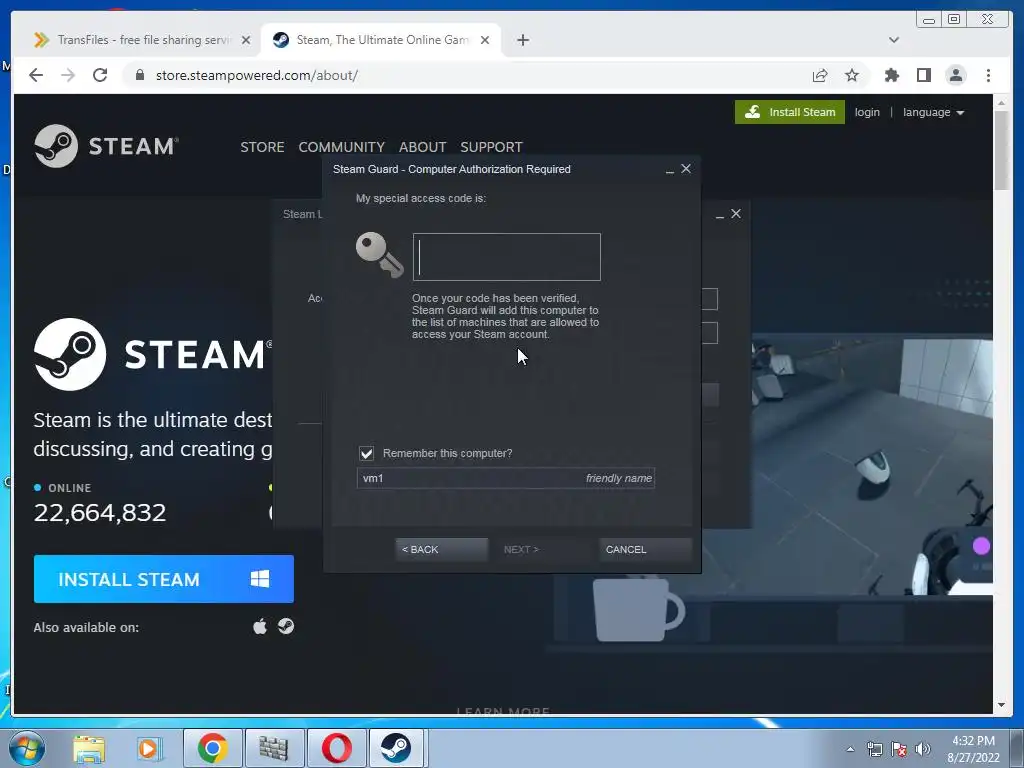Close the Steam Login window behind
Viewport: 1024px width, 768px height.
click(736, 214)
